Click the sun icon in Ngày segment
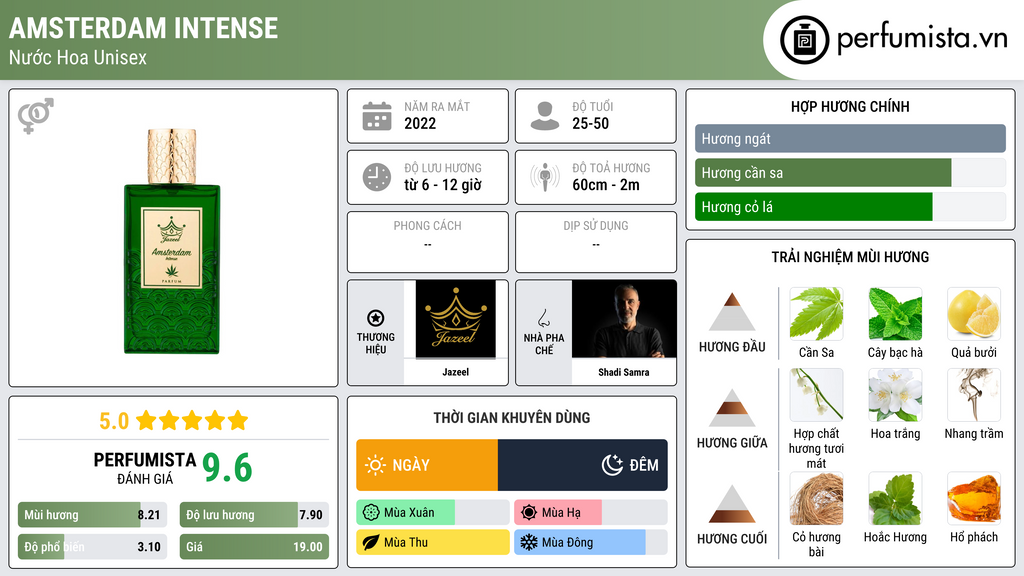The height and width of the screenshot is (576, 1024). 375,465
